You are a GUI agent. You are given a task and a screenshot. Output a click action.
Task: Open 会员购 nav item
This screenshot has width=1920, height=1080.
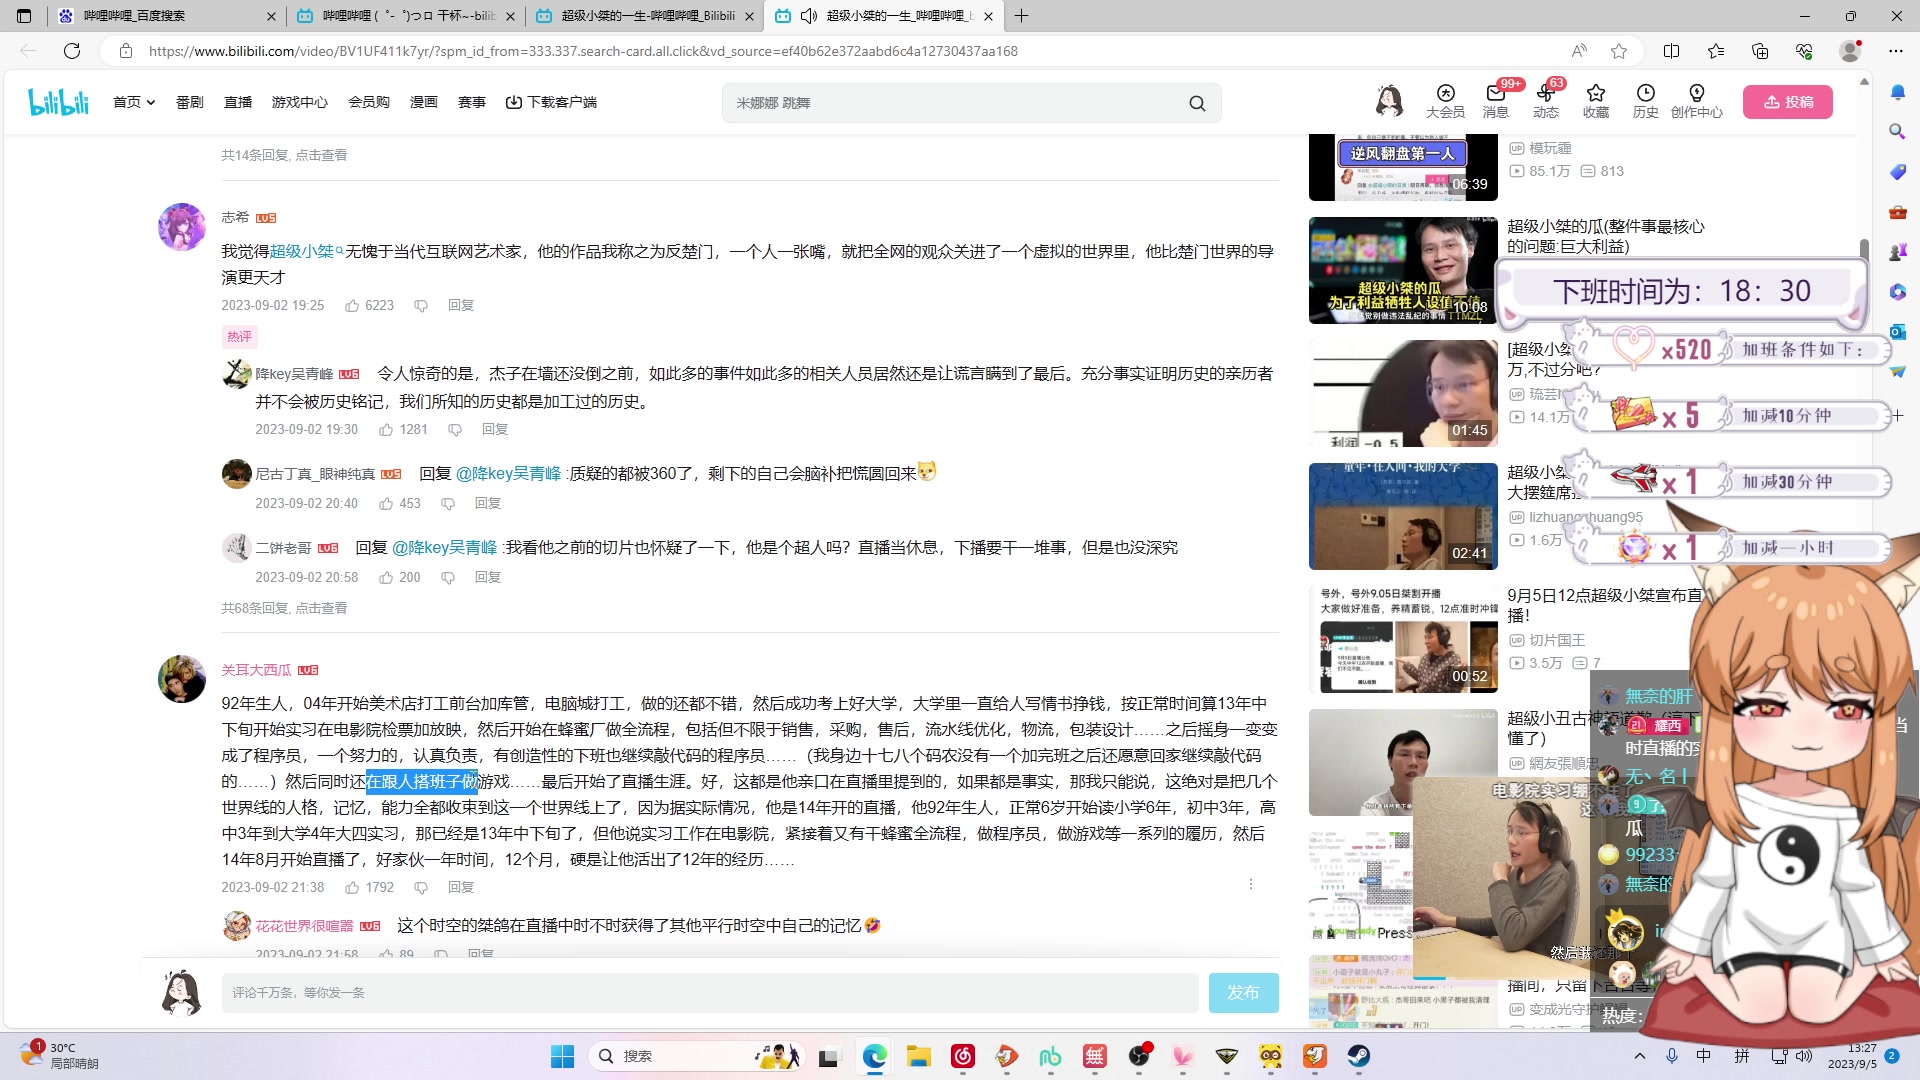coord(369,102)
